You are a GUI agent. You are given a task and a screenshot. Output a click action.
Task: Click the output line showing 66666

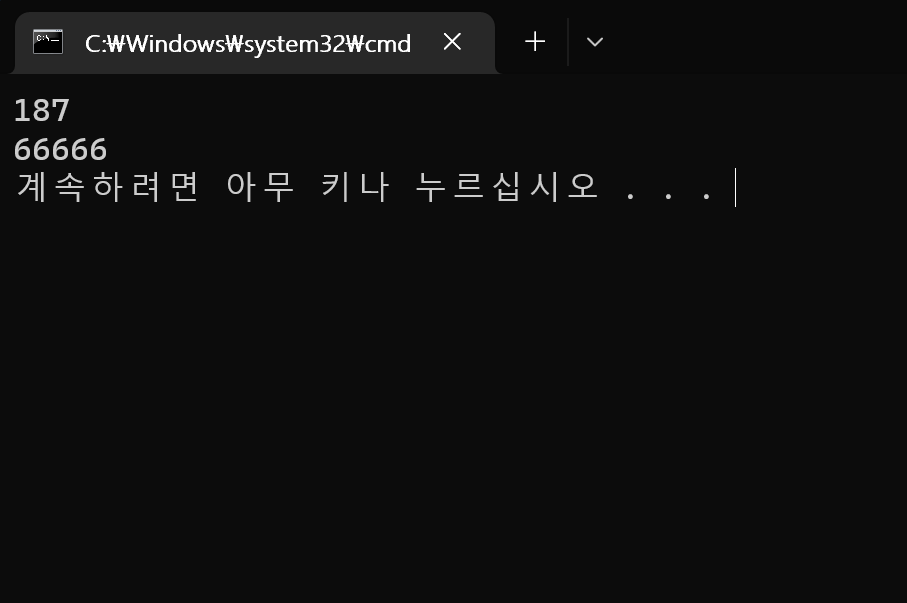[x=60, y=150]
